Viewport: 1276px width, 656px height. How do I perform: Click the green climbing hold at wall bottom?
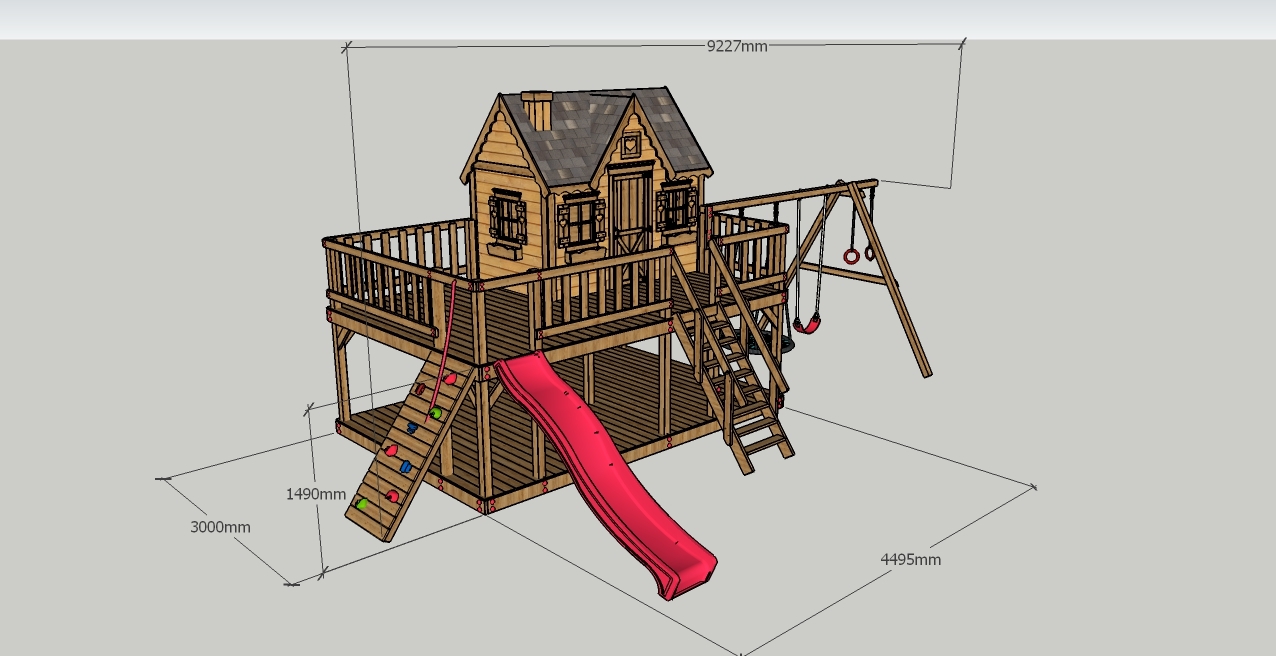363,504
